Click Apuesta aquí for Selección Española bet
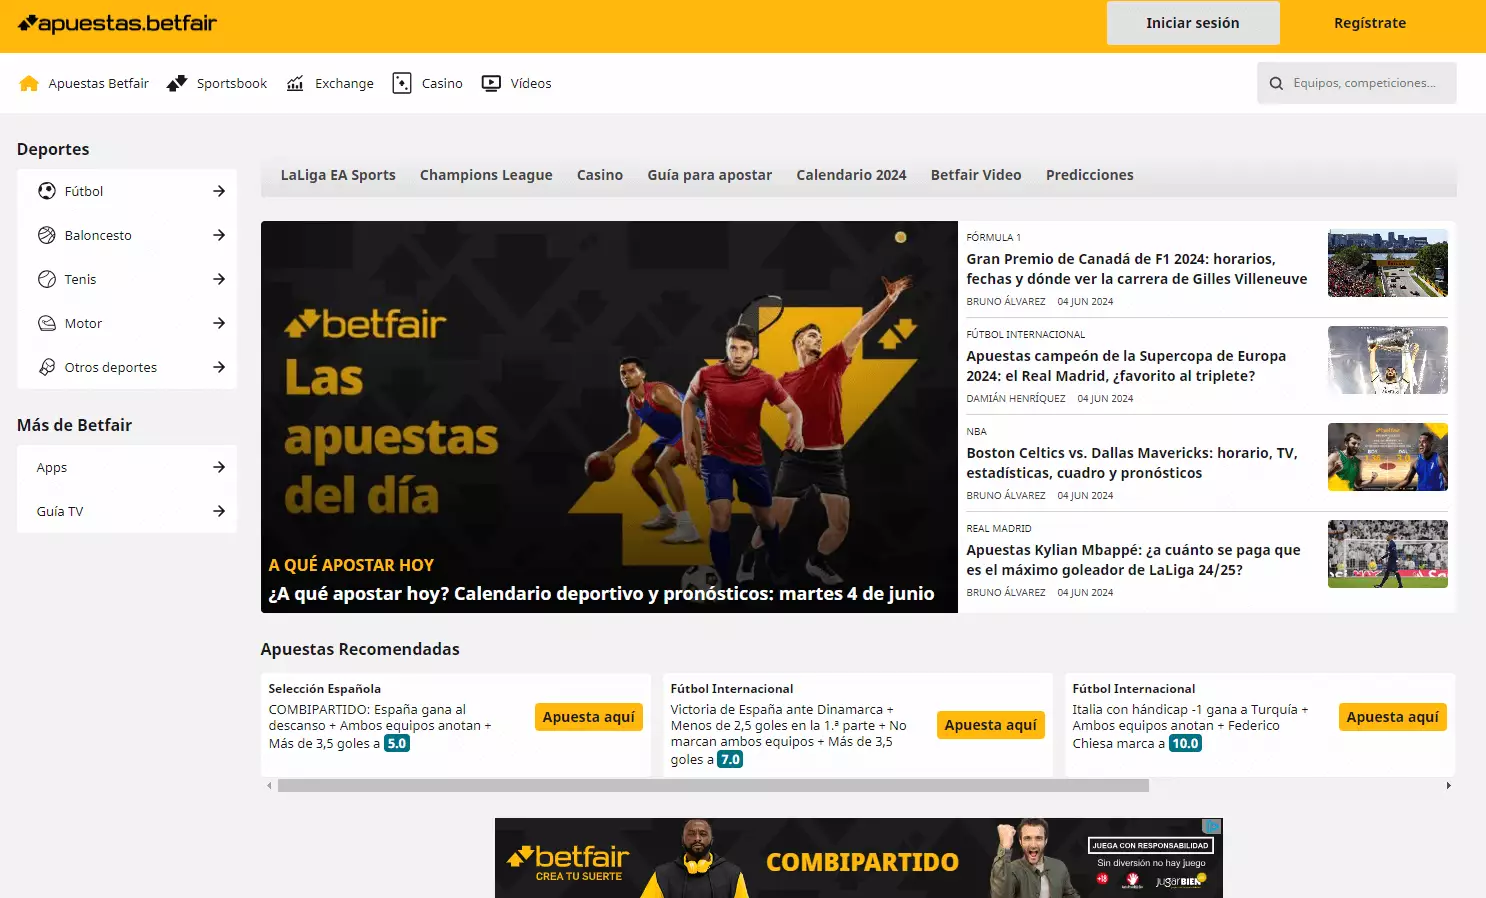Viewport: 1486px width, 898px height. coord(589,717)
